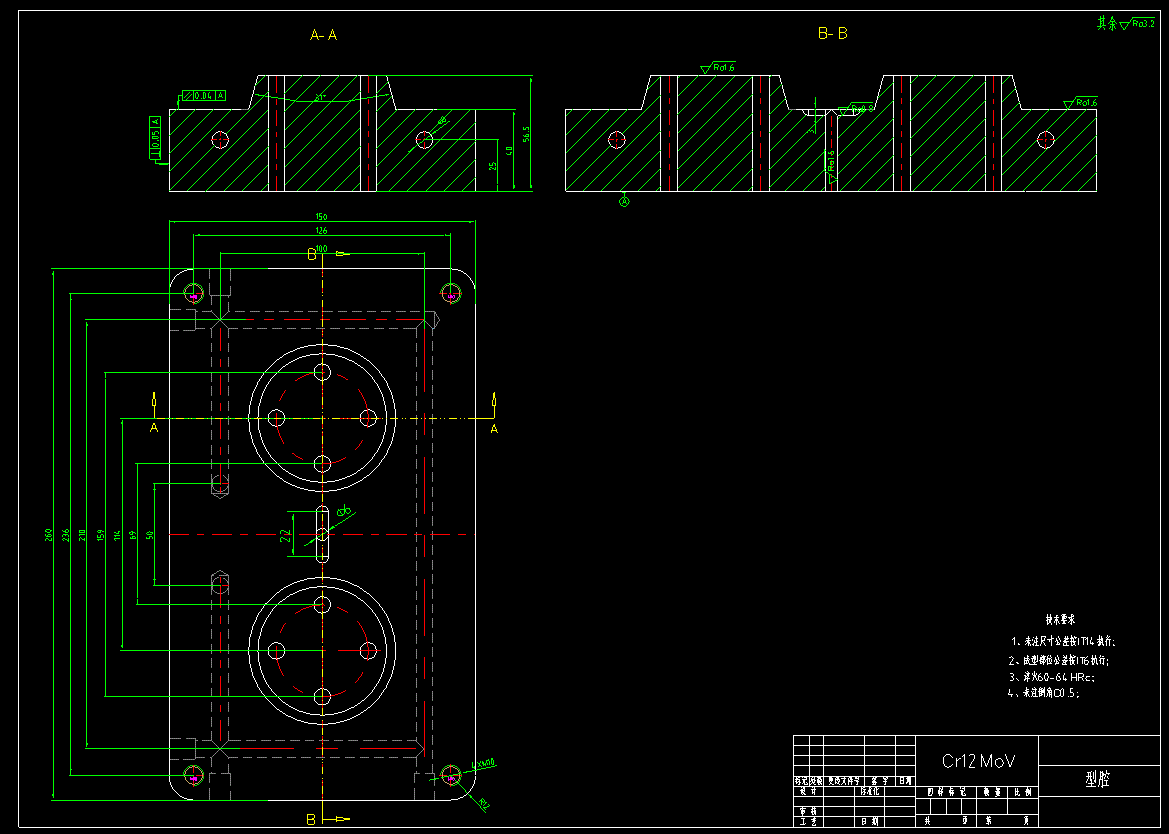Click the "数量" title block cell
Viewport: 1169px width, 834px height.
992,792
